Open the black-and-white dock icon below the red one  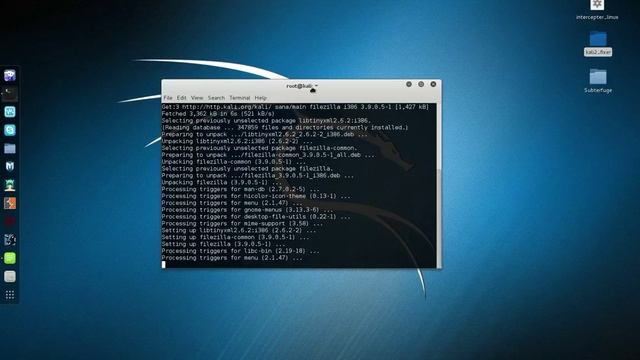pos(10,240)
